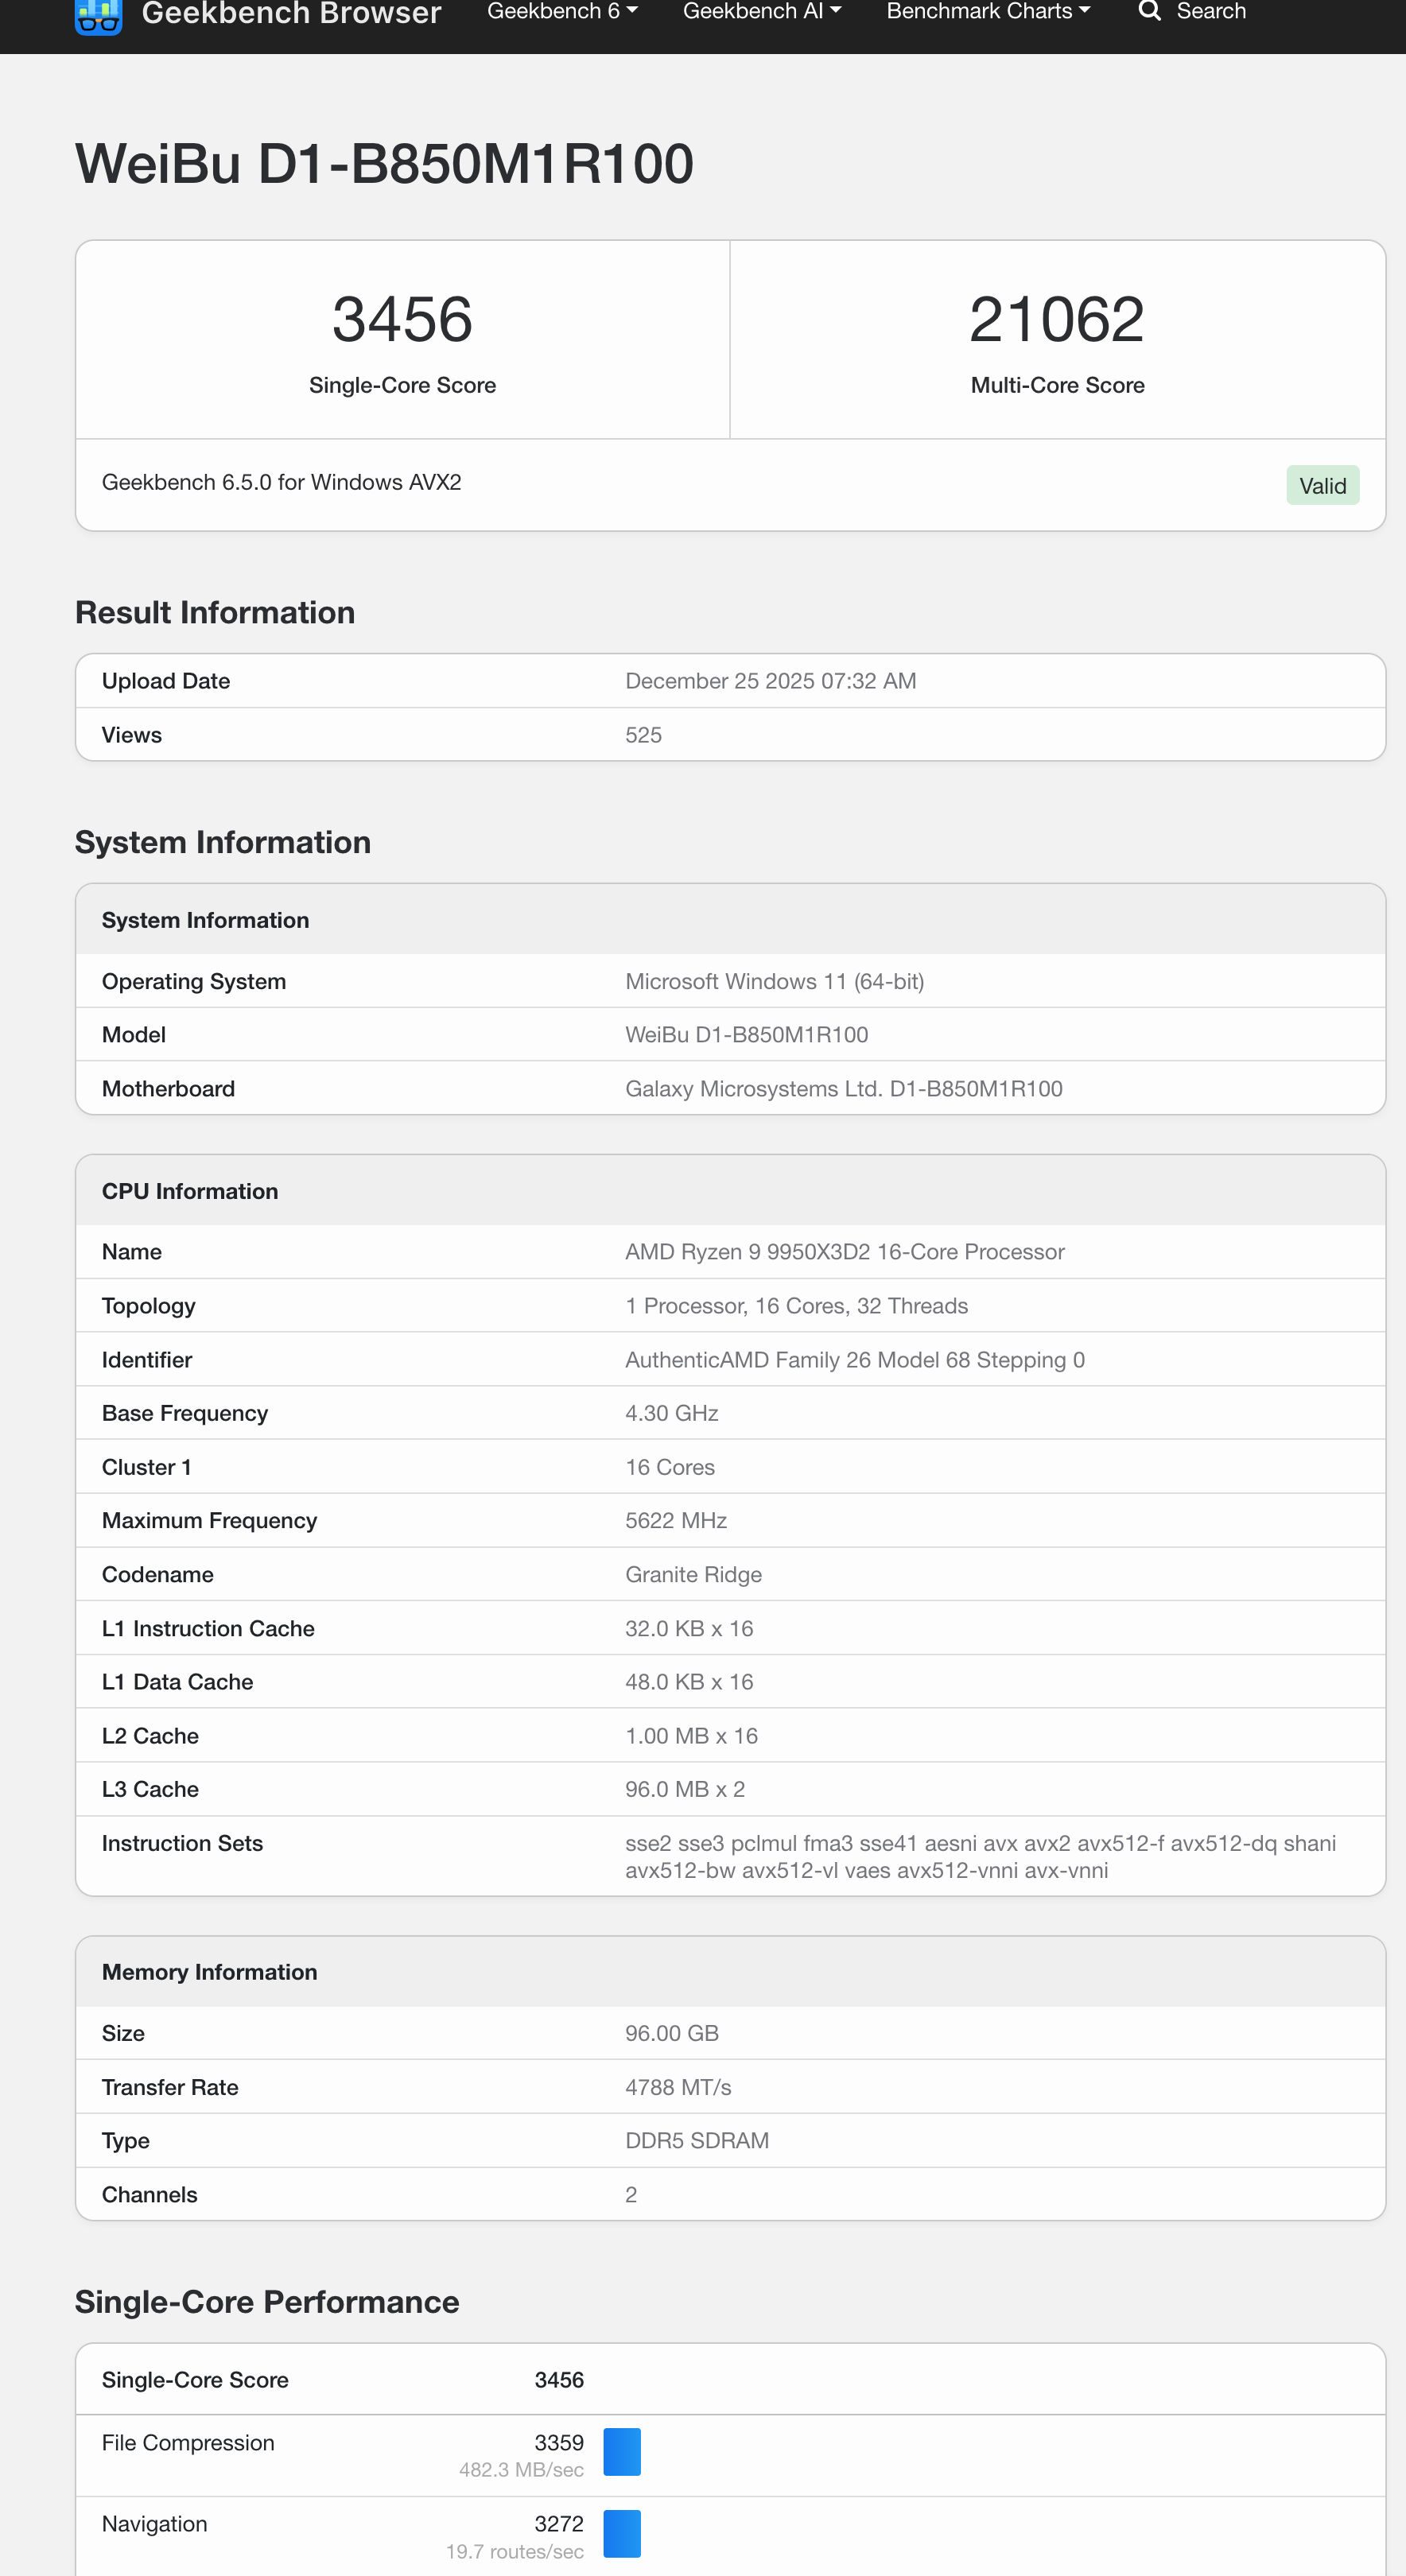
Task: Click the Valid badge
Action: point(1322,486)
